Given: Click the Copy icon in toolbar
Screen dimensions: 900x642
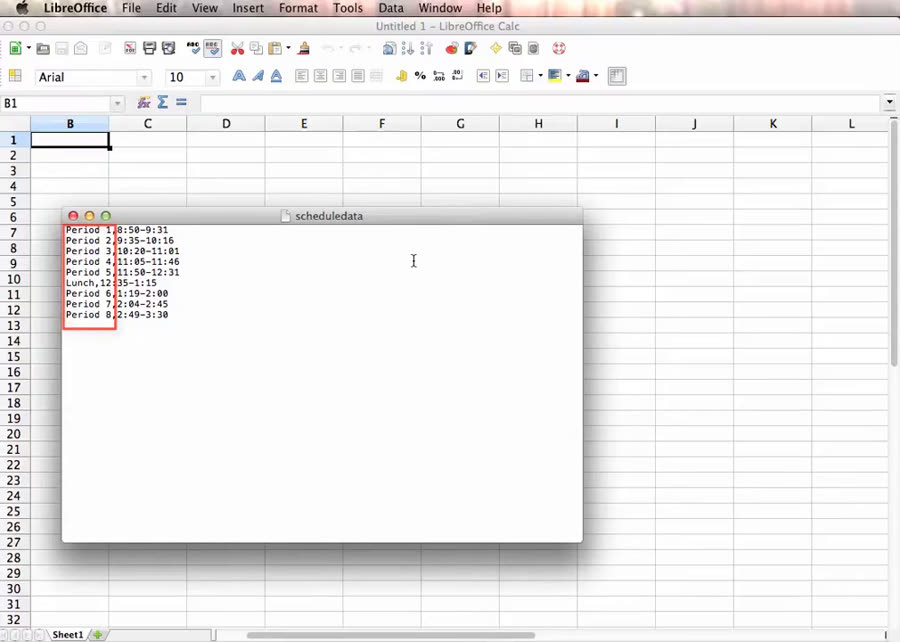Looking at the screenshot, I should (x=256, y=48).
